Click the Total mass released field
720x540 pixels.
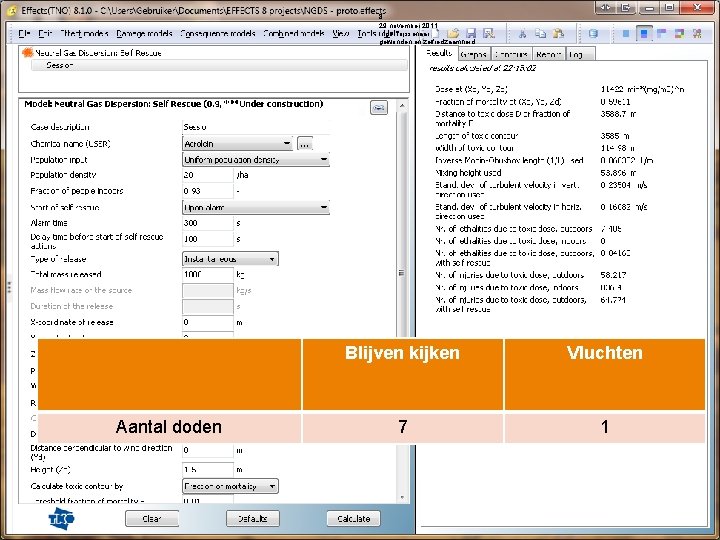point(208,275)
